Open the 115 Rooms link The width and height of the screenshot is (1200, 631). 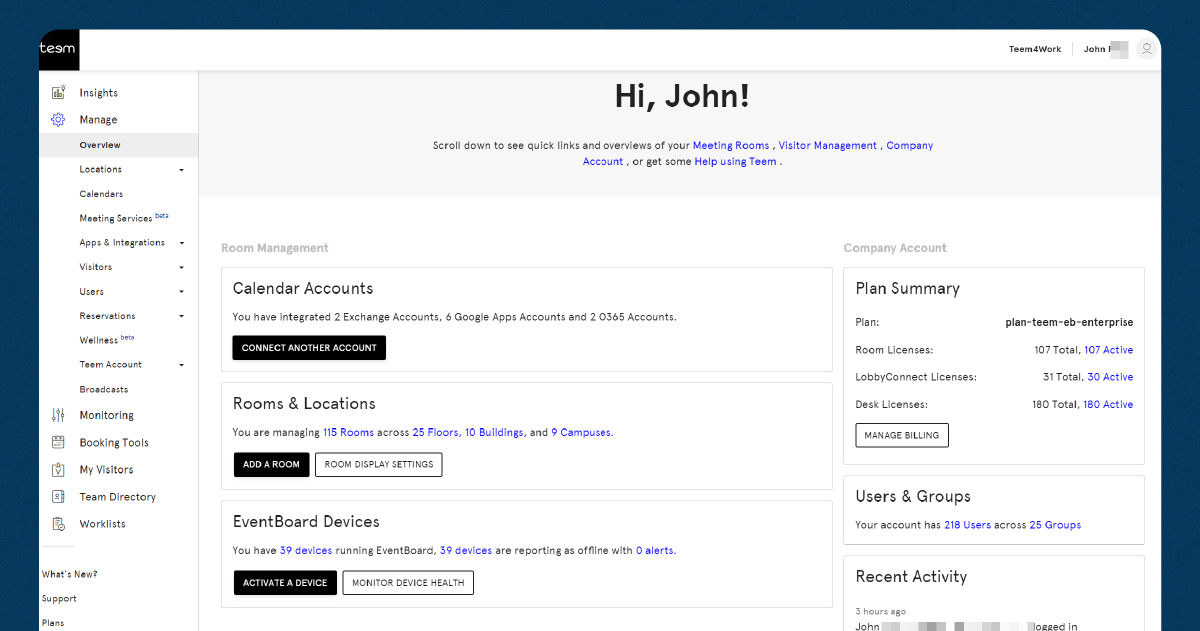click(x=348, y=433)
